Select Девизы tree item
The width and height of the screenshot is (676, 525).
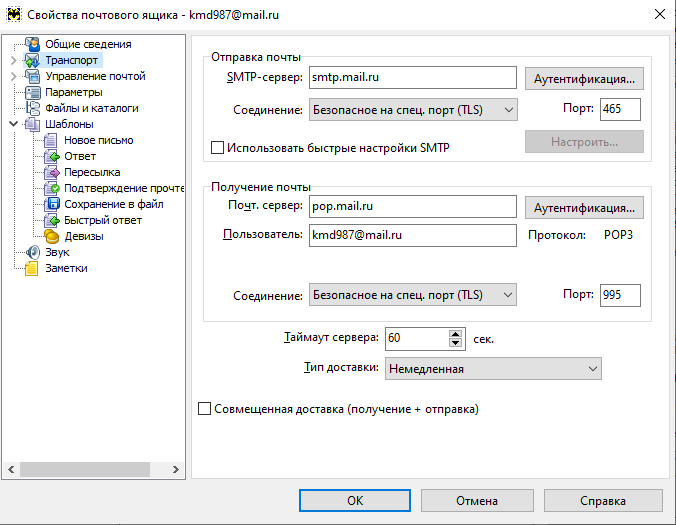tap(84, 236)
